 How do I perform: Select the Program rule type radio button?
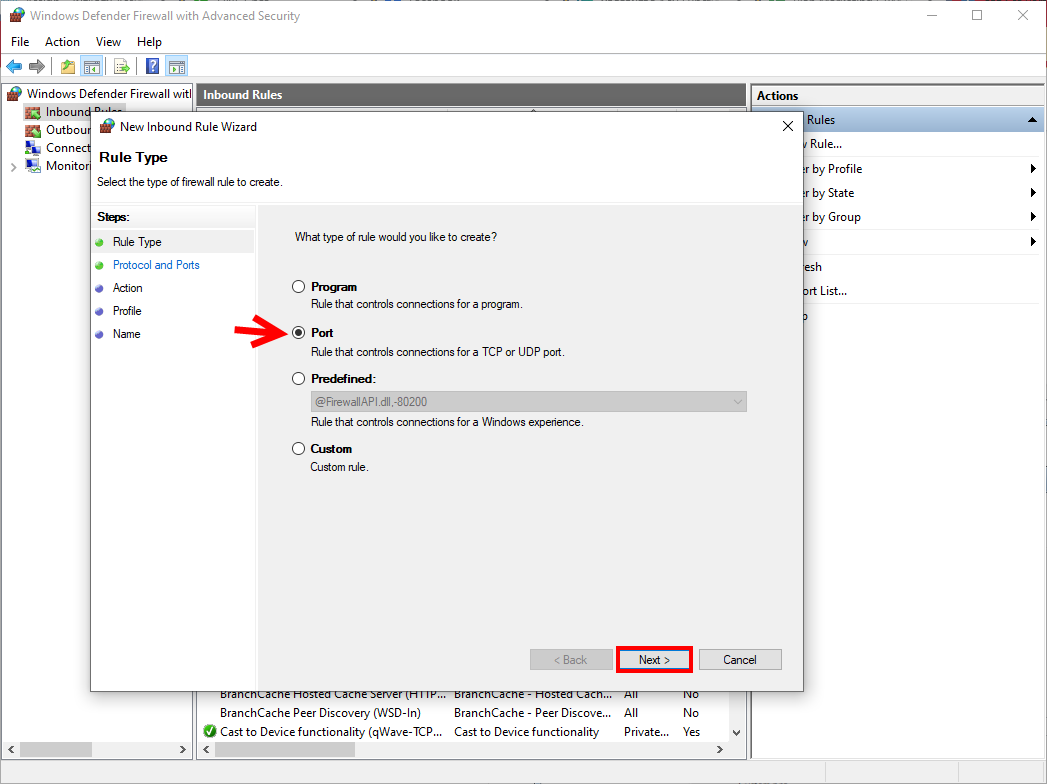tap(298, 286)
